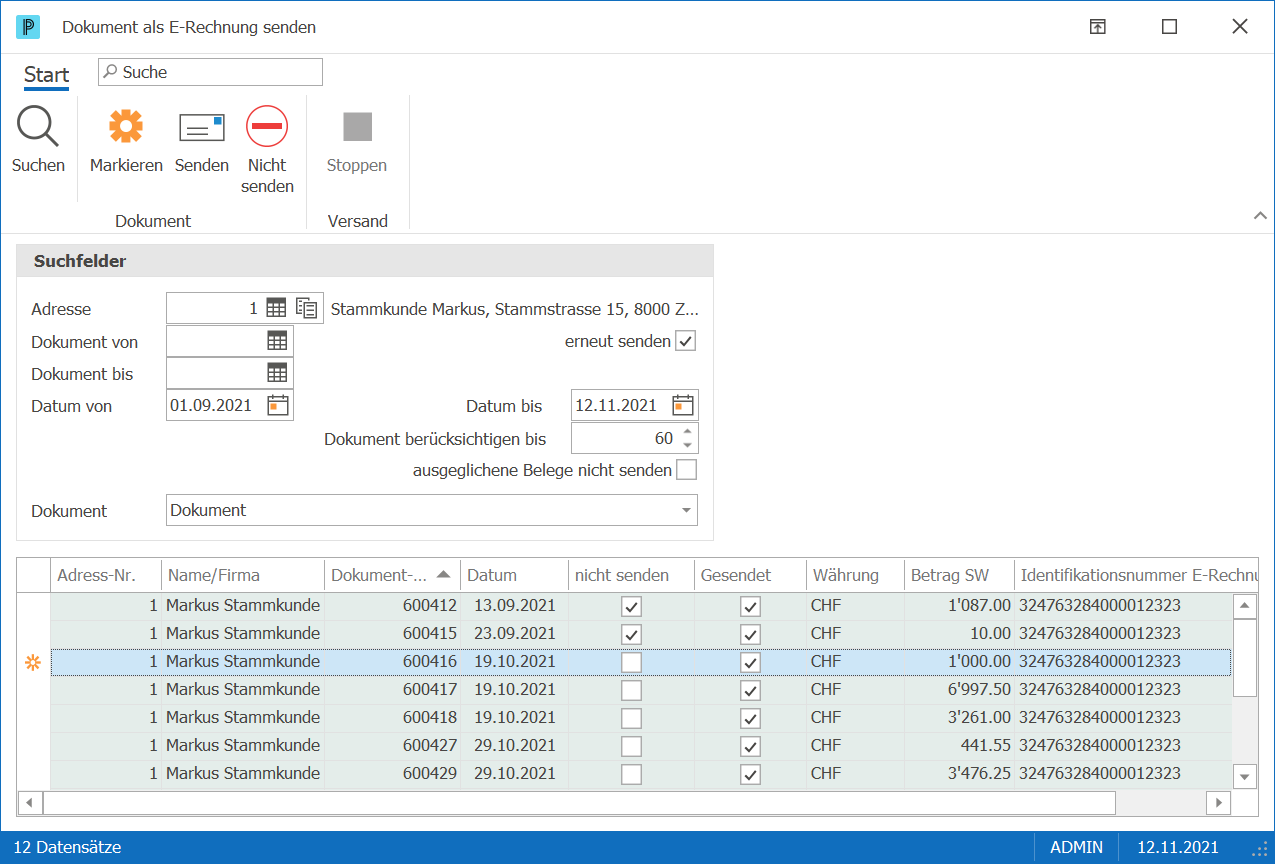Click the table's vertical scrollbar up arrow
The width and height of the screenshot is (1275, 864).
coord(1244,606)
